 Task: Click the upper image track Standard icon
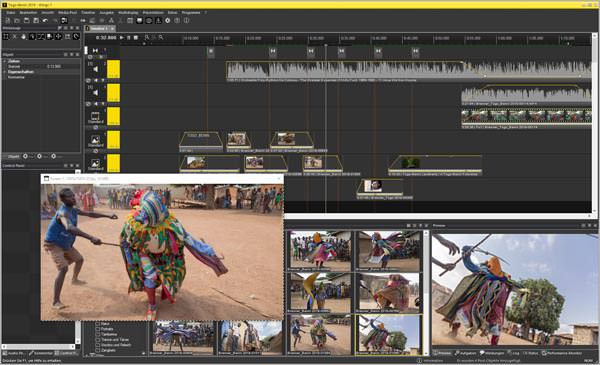click(x=95, y=140)
